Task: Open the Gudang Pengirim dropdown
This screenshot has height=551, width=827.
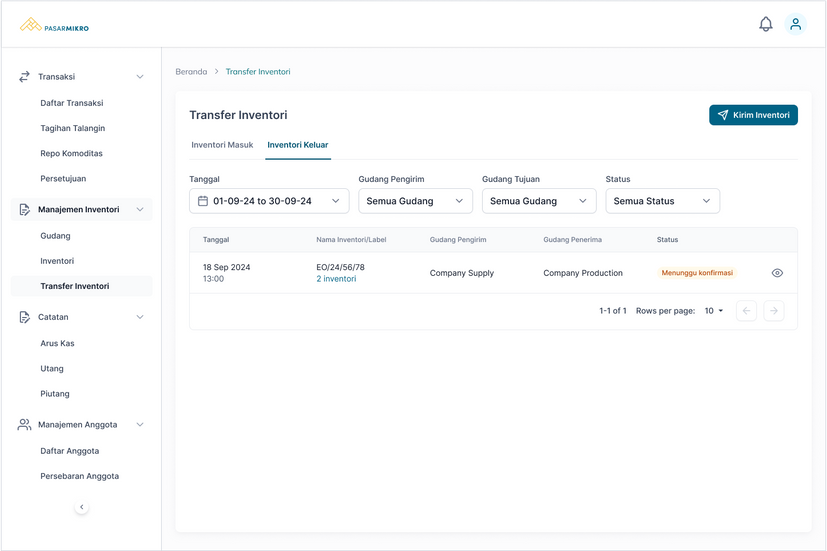Action: [x=415, y=201]
